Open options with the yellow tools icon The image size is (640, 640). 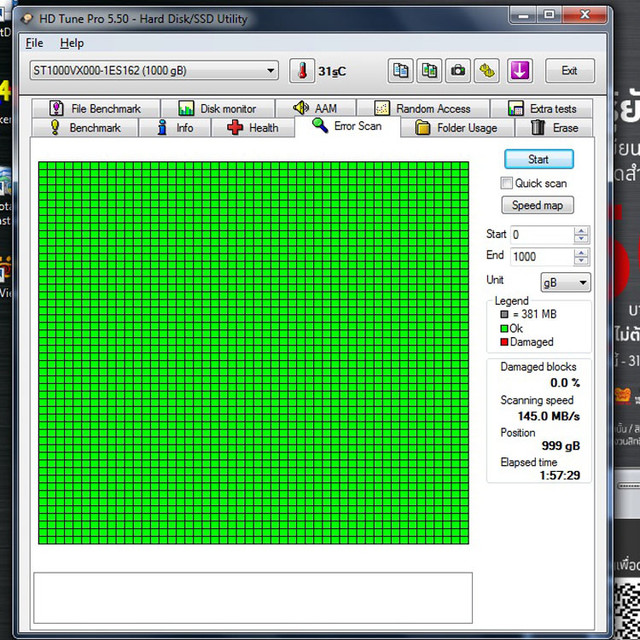click(x=487, y=71)
